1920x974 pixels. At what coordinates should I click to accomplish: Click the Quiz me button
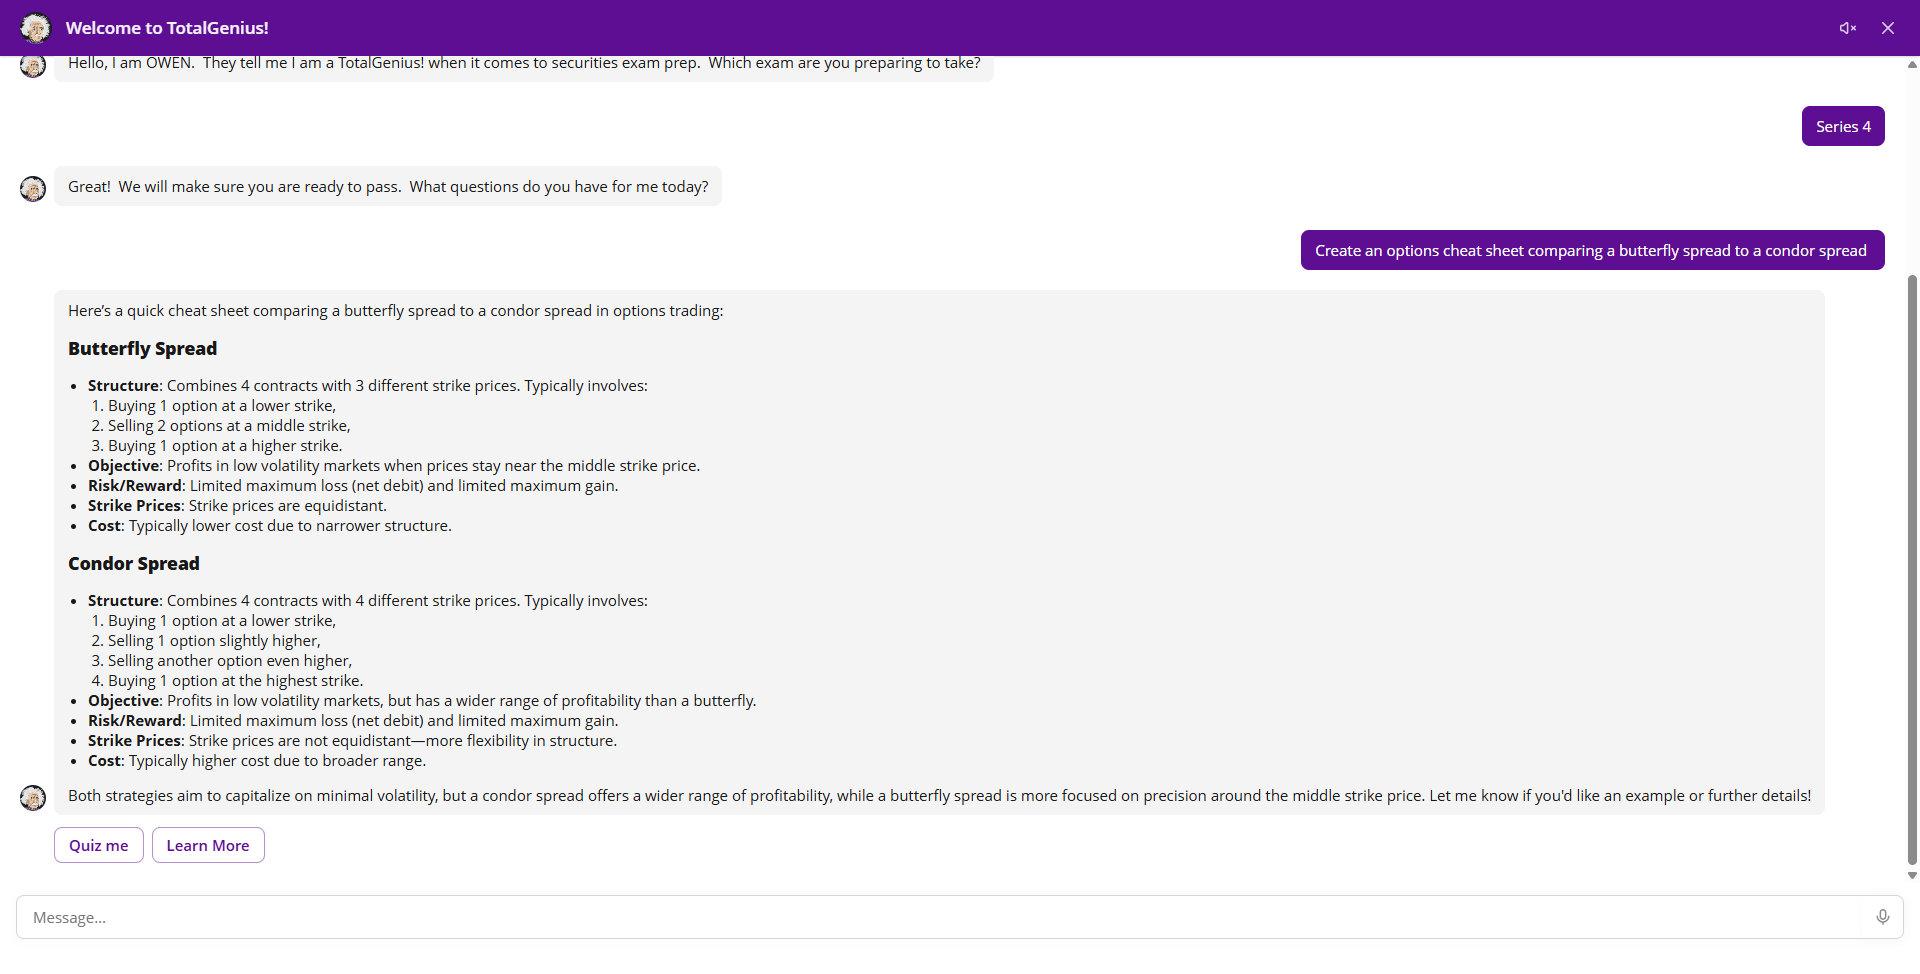[99, 845]
